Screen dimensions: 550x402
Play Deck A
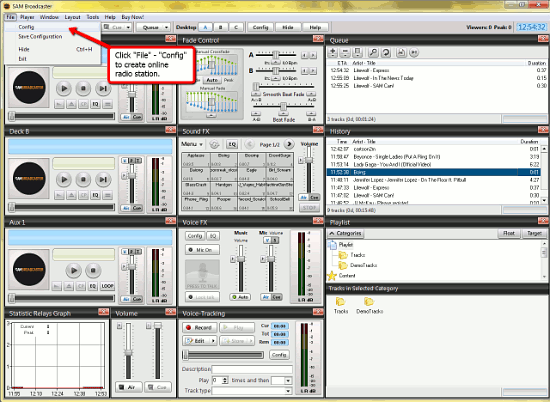(x=64, y=88)
